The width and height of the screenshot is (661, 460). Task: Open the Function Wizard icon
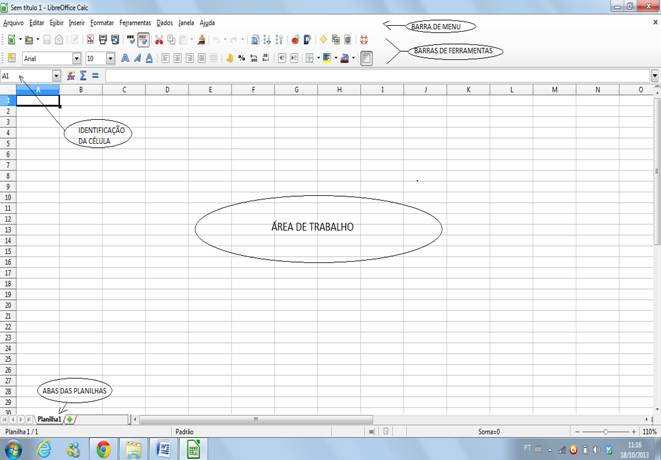[x=71, y=76]
